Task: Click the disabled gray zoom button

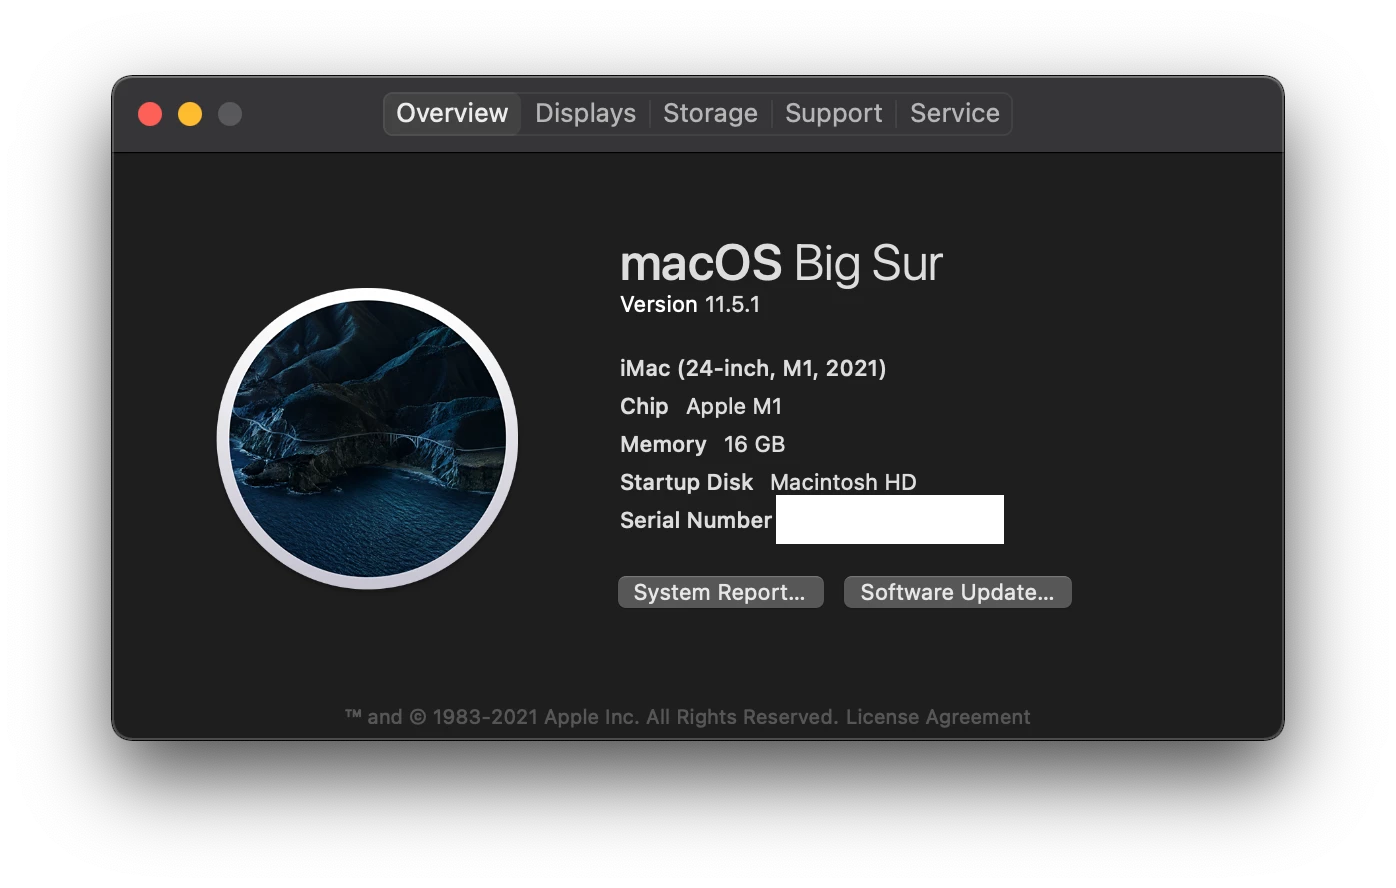Action: 230,114
